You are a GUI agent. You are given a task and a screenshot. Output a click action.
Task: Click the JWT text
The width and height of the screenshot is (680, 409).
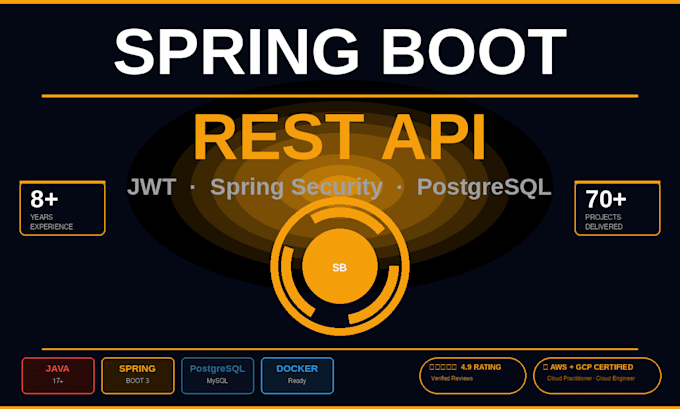pos(151,187)
